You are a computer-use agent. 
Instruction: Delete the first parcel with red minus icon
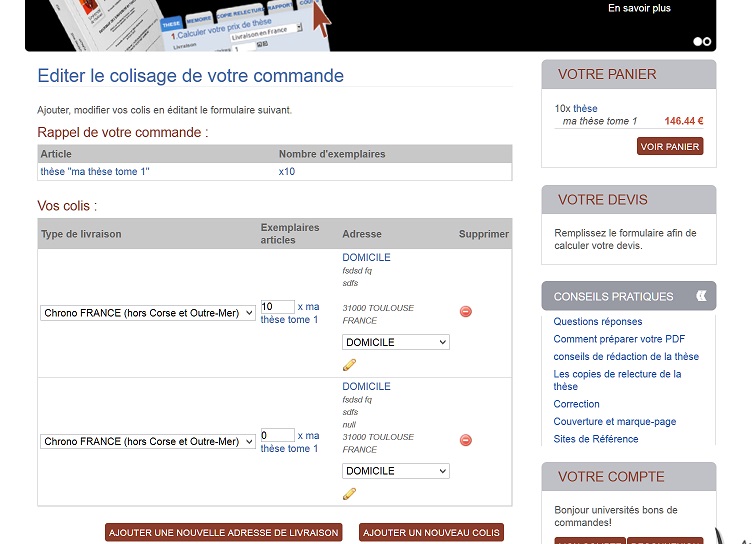click(466, 312)
